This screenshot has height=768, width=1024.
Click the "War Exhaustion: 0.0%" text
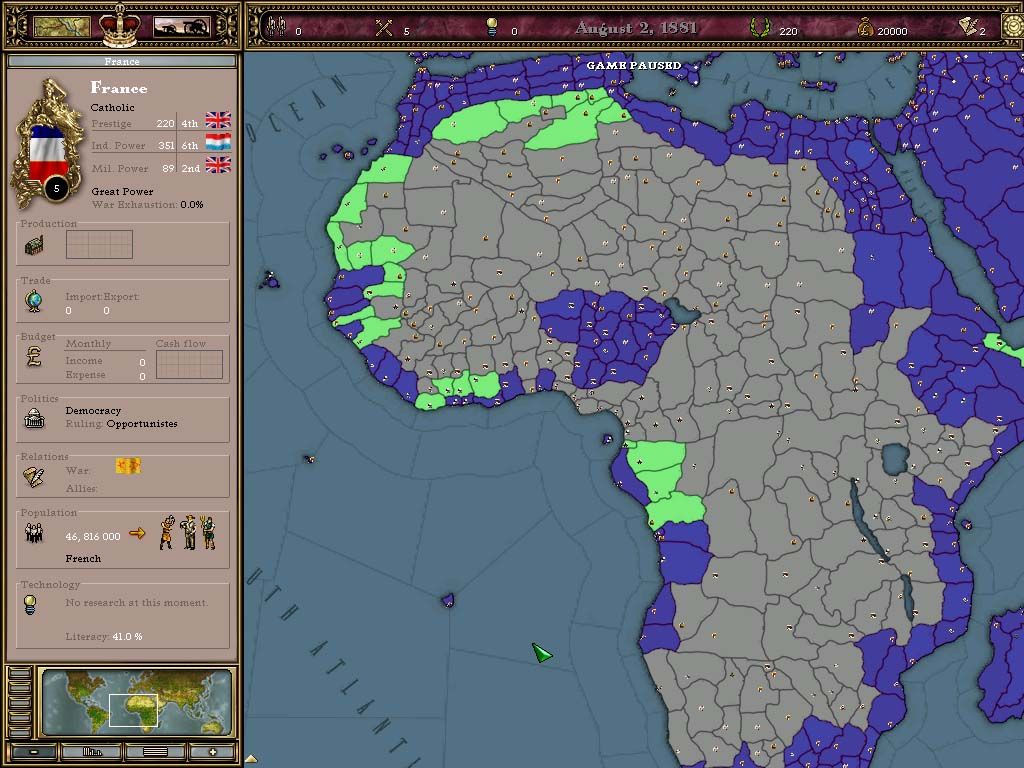coord(147,204)
